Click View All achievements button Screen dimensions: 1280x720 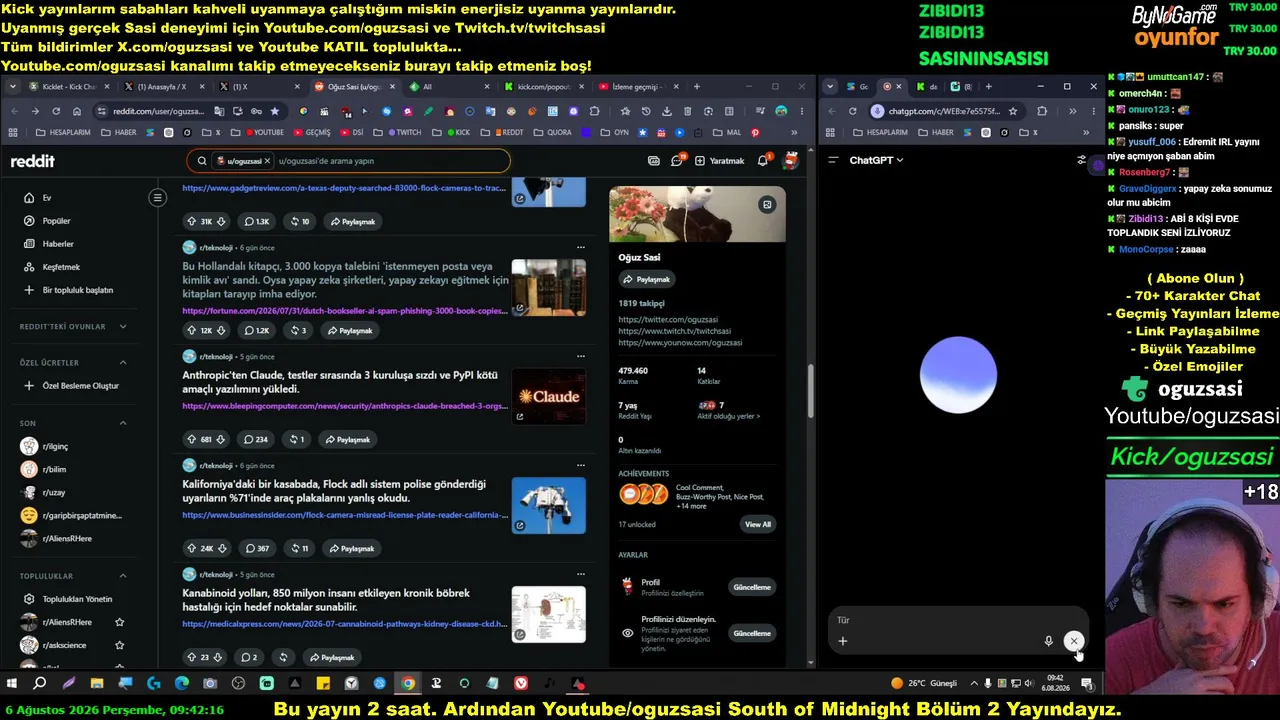click(x=758, y=524)
